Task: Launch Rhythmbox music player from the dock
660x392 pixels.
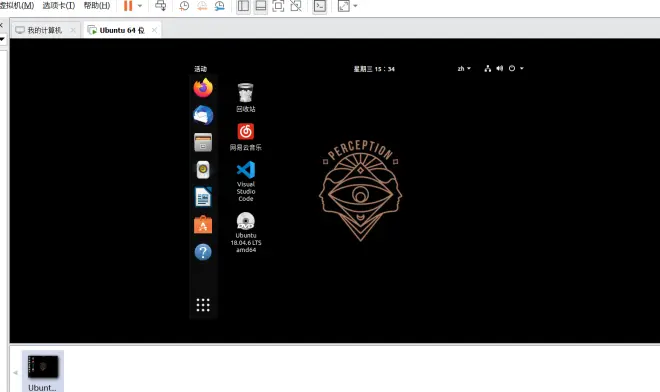Action: click(x=203, y=170)
